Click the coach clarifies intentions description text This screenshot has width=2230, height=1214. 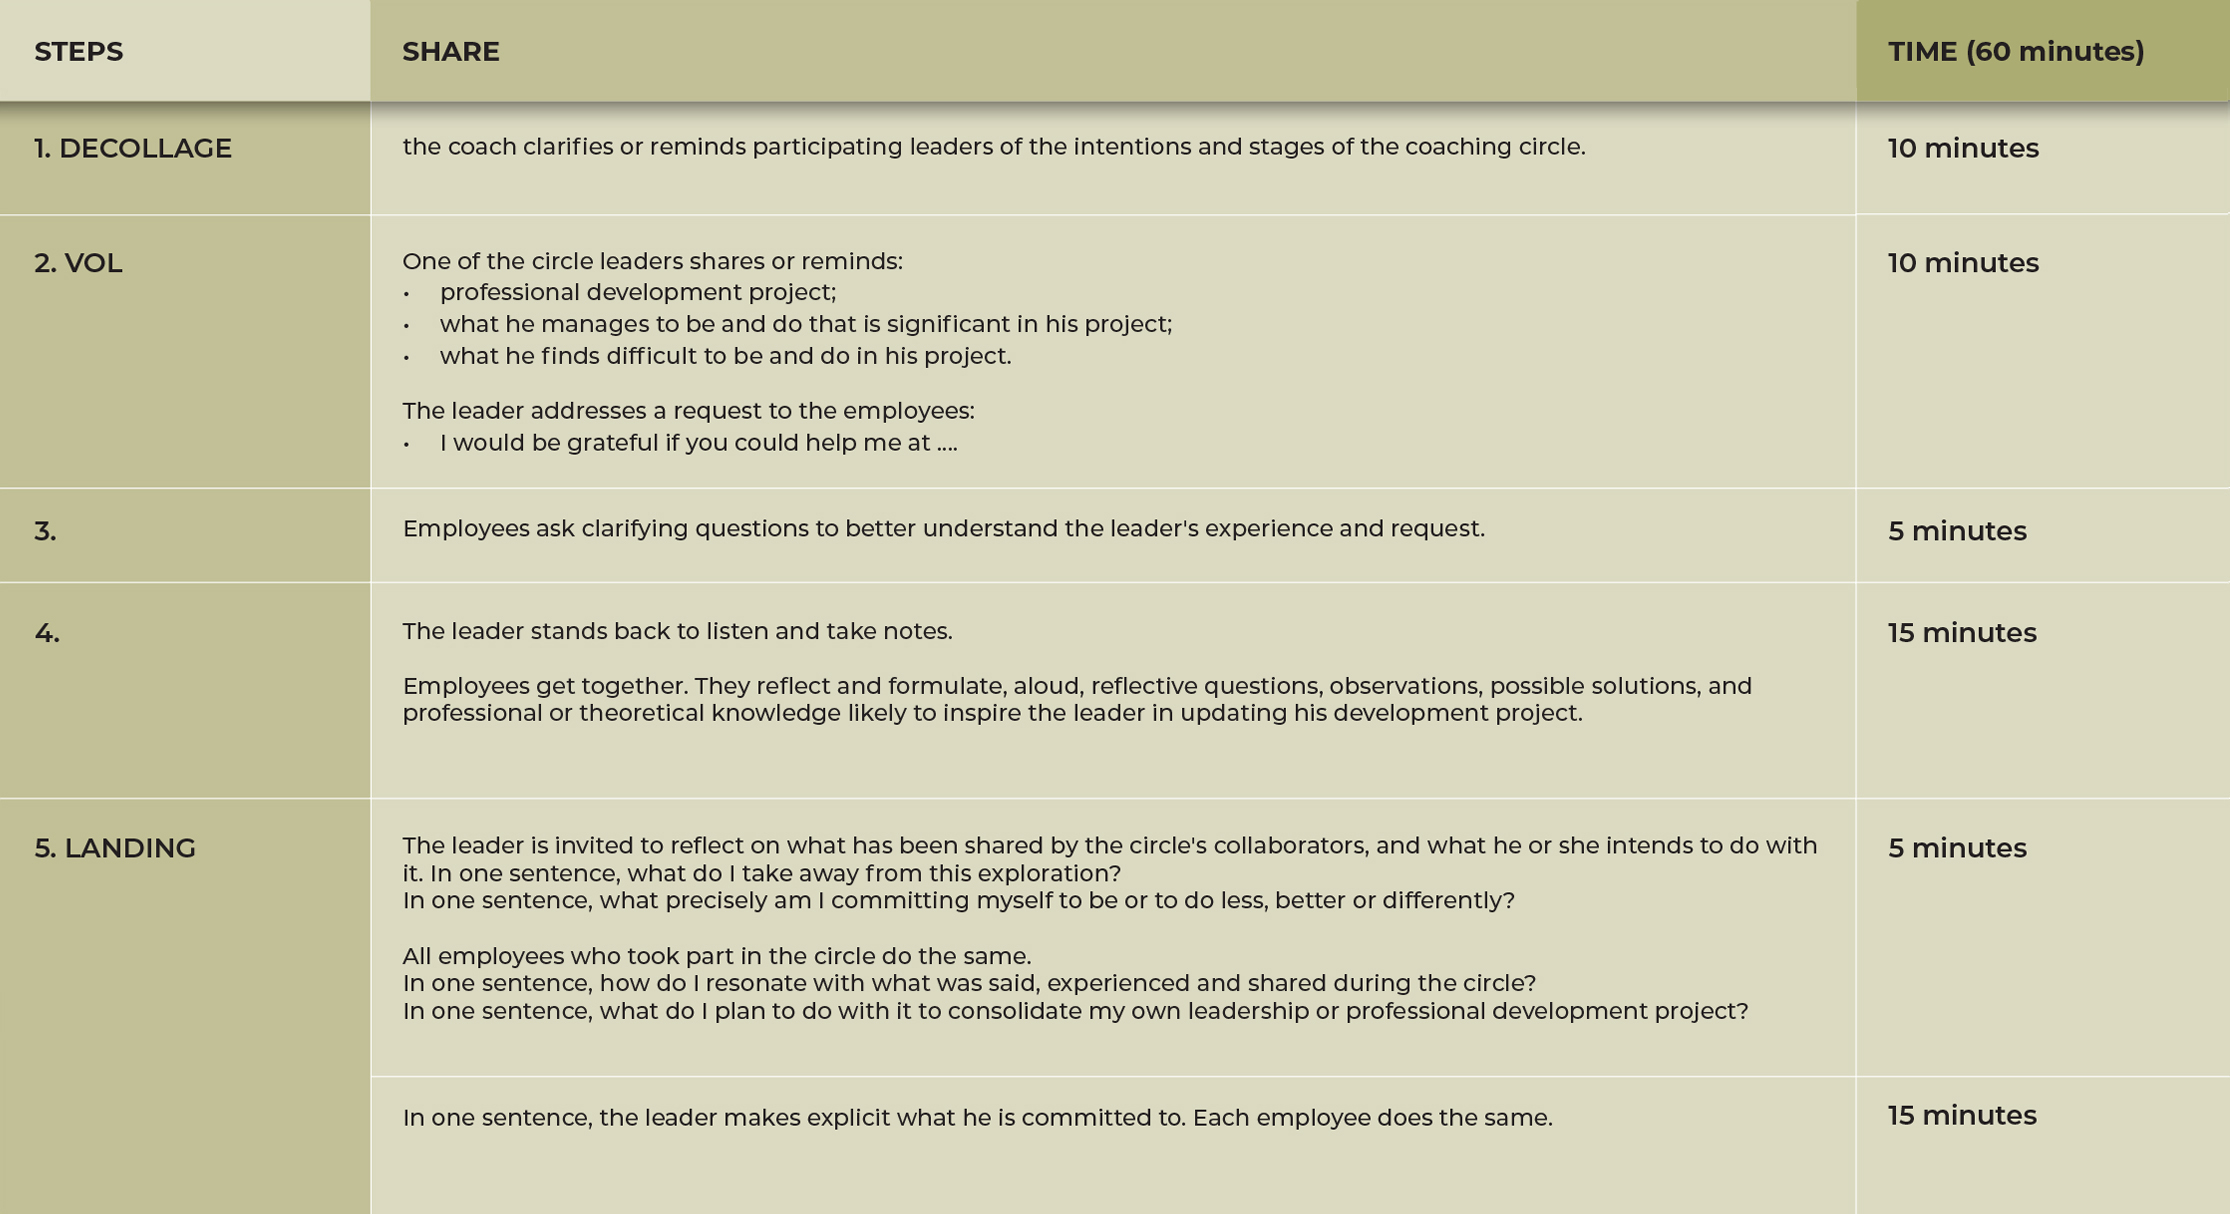click(x=993, y=147)
